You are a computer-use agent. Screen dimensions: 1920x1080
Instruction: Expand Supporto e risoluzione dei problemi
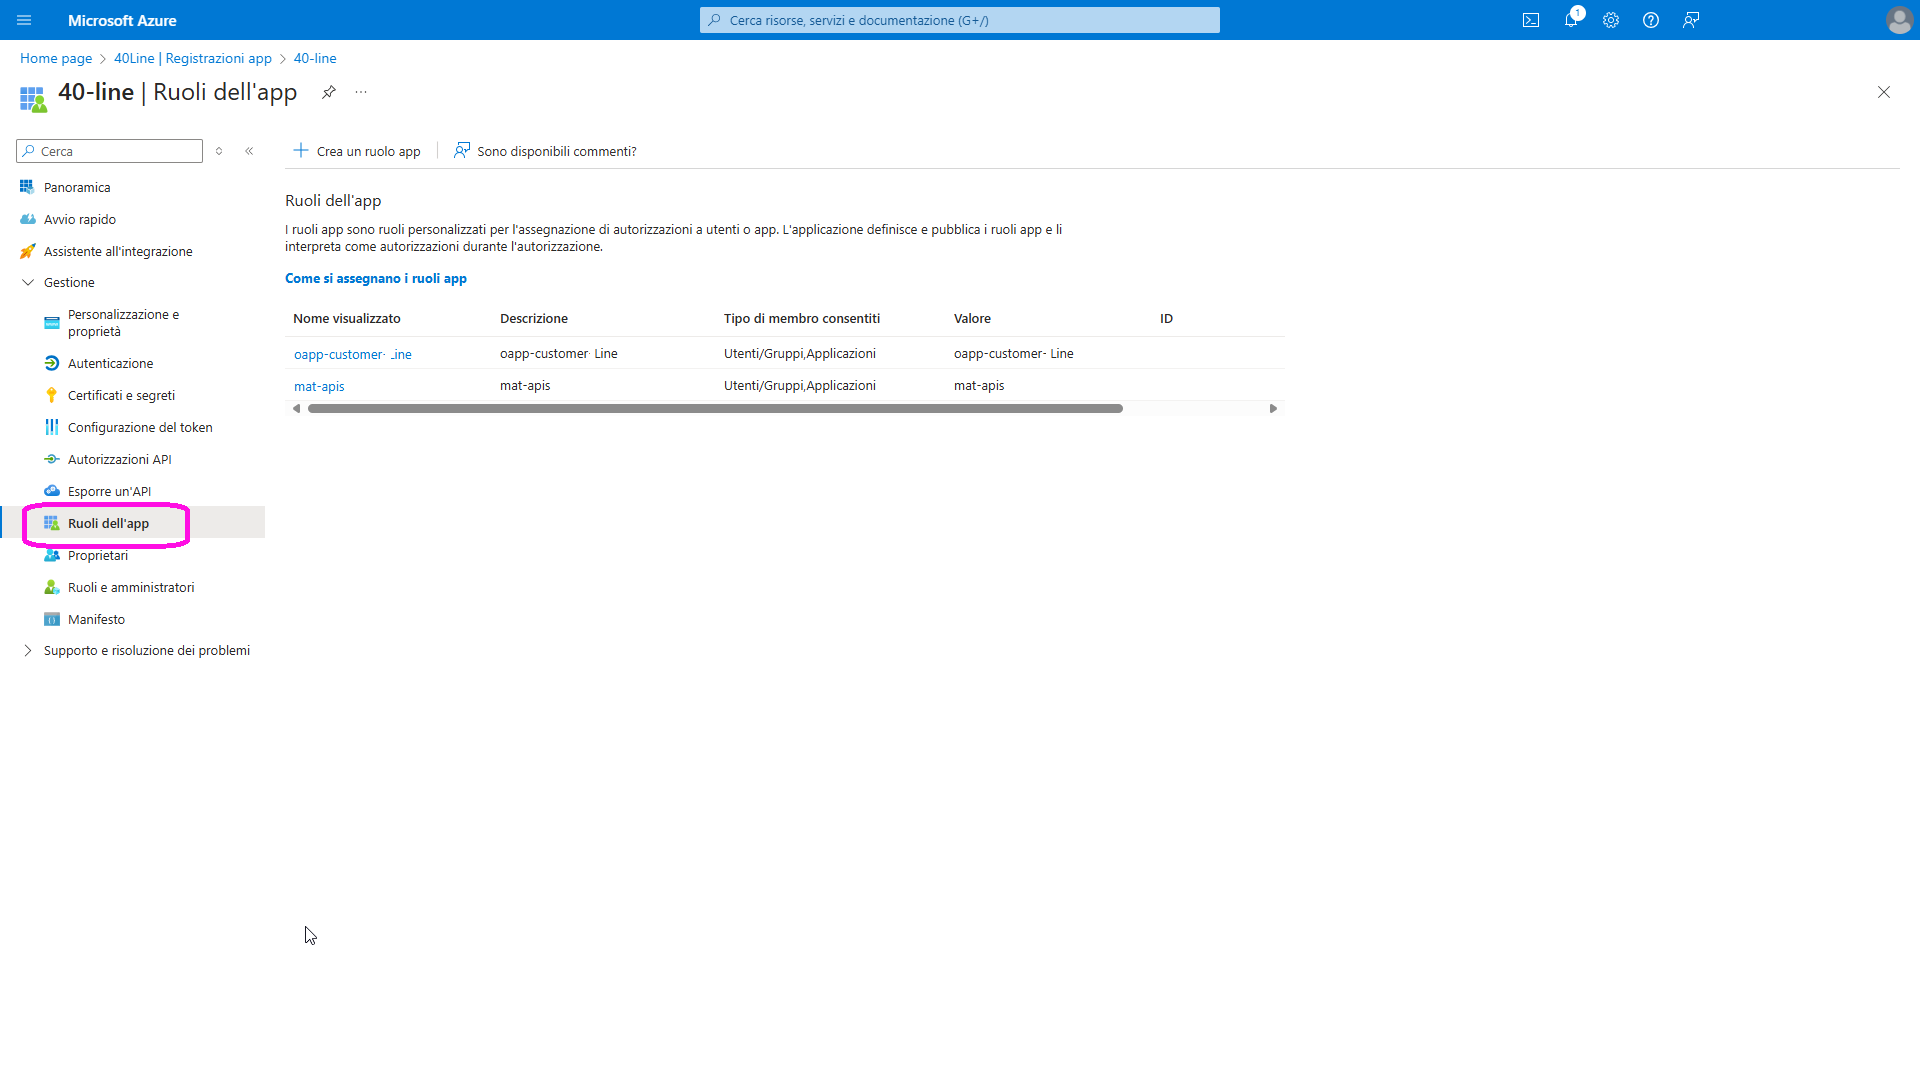click(x=28, y=651)
